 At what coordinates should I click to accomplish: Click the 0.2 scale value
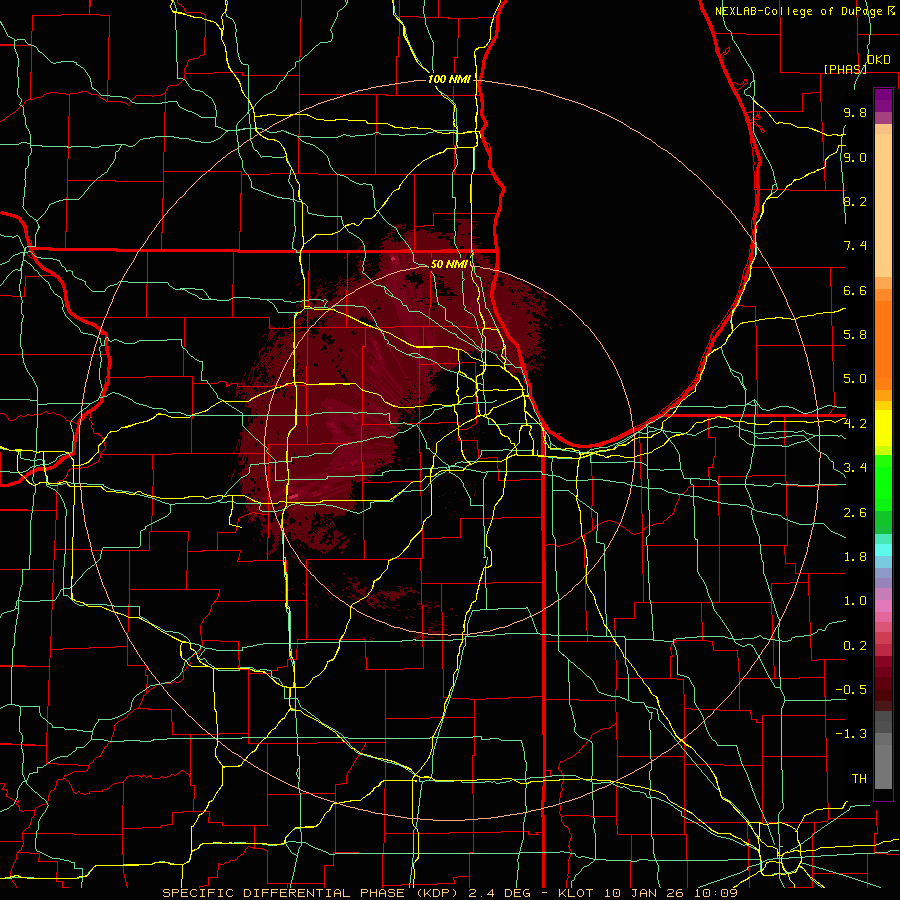click(855, 646)
